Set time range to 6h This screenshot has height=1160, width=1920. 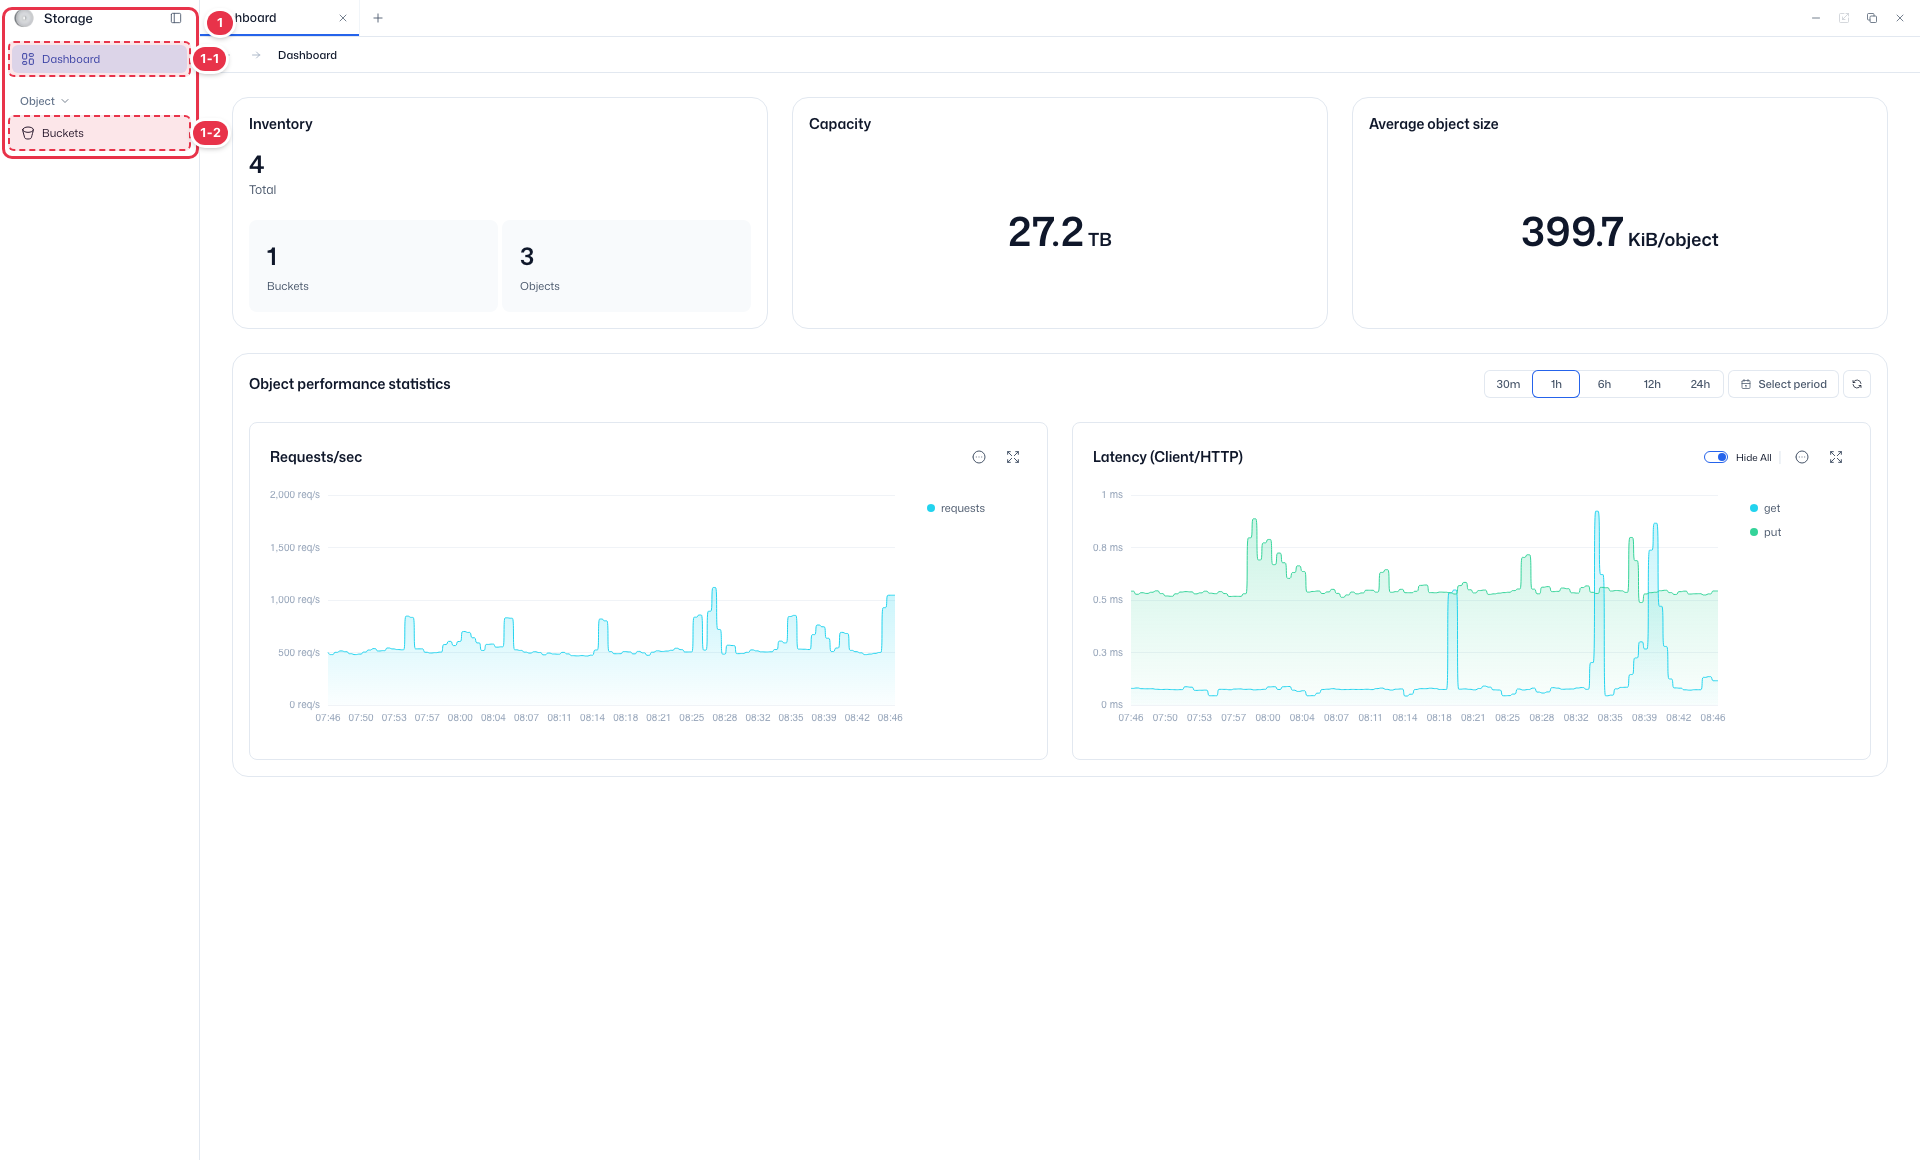1604,384
